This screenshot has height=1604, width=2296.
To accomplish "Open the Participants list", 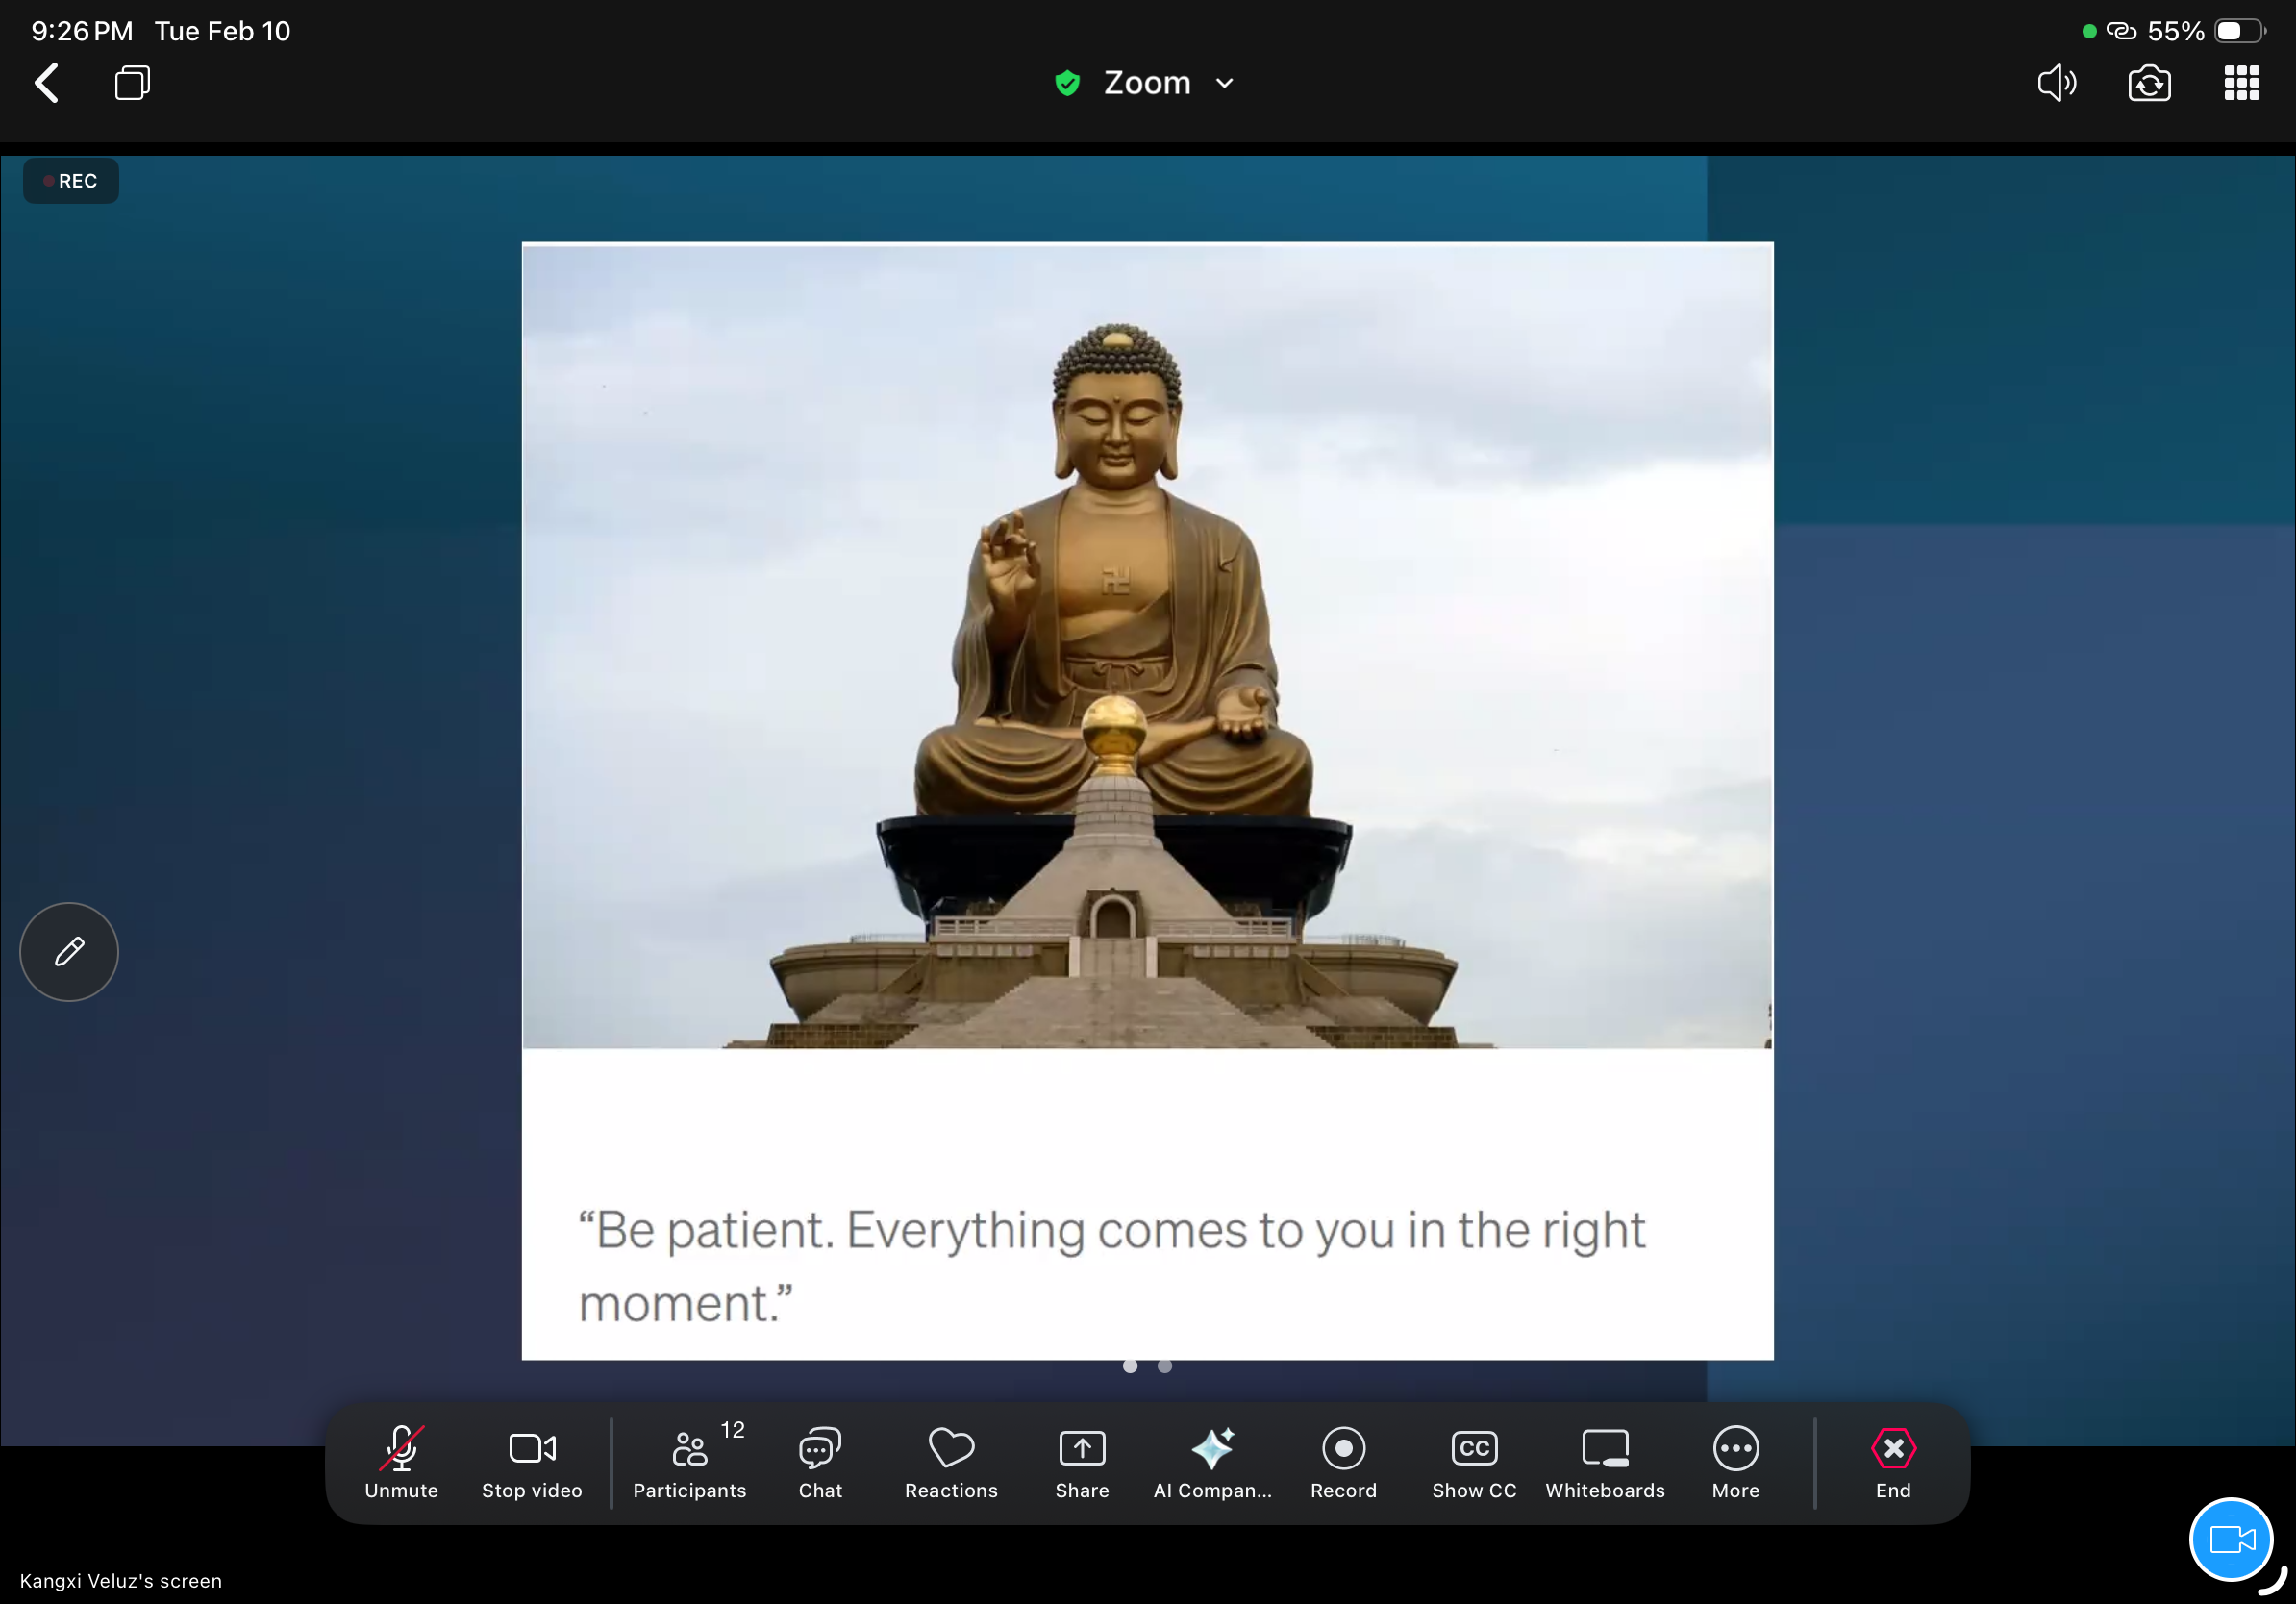I will [x=689, y=1461].
